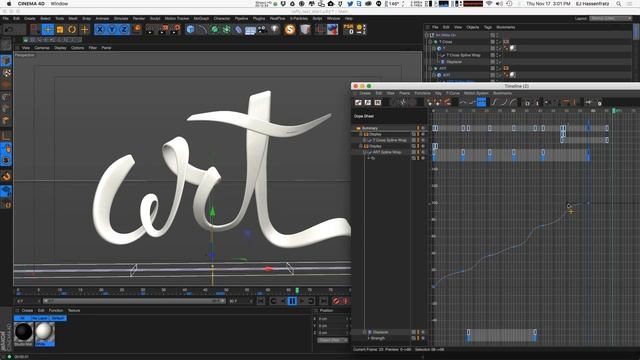Click the lock icon in Timeline toolbar
Image resolution: width=640 pixels, height=360 pixels.
coord(527,103)
